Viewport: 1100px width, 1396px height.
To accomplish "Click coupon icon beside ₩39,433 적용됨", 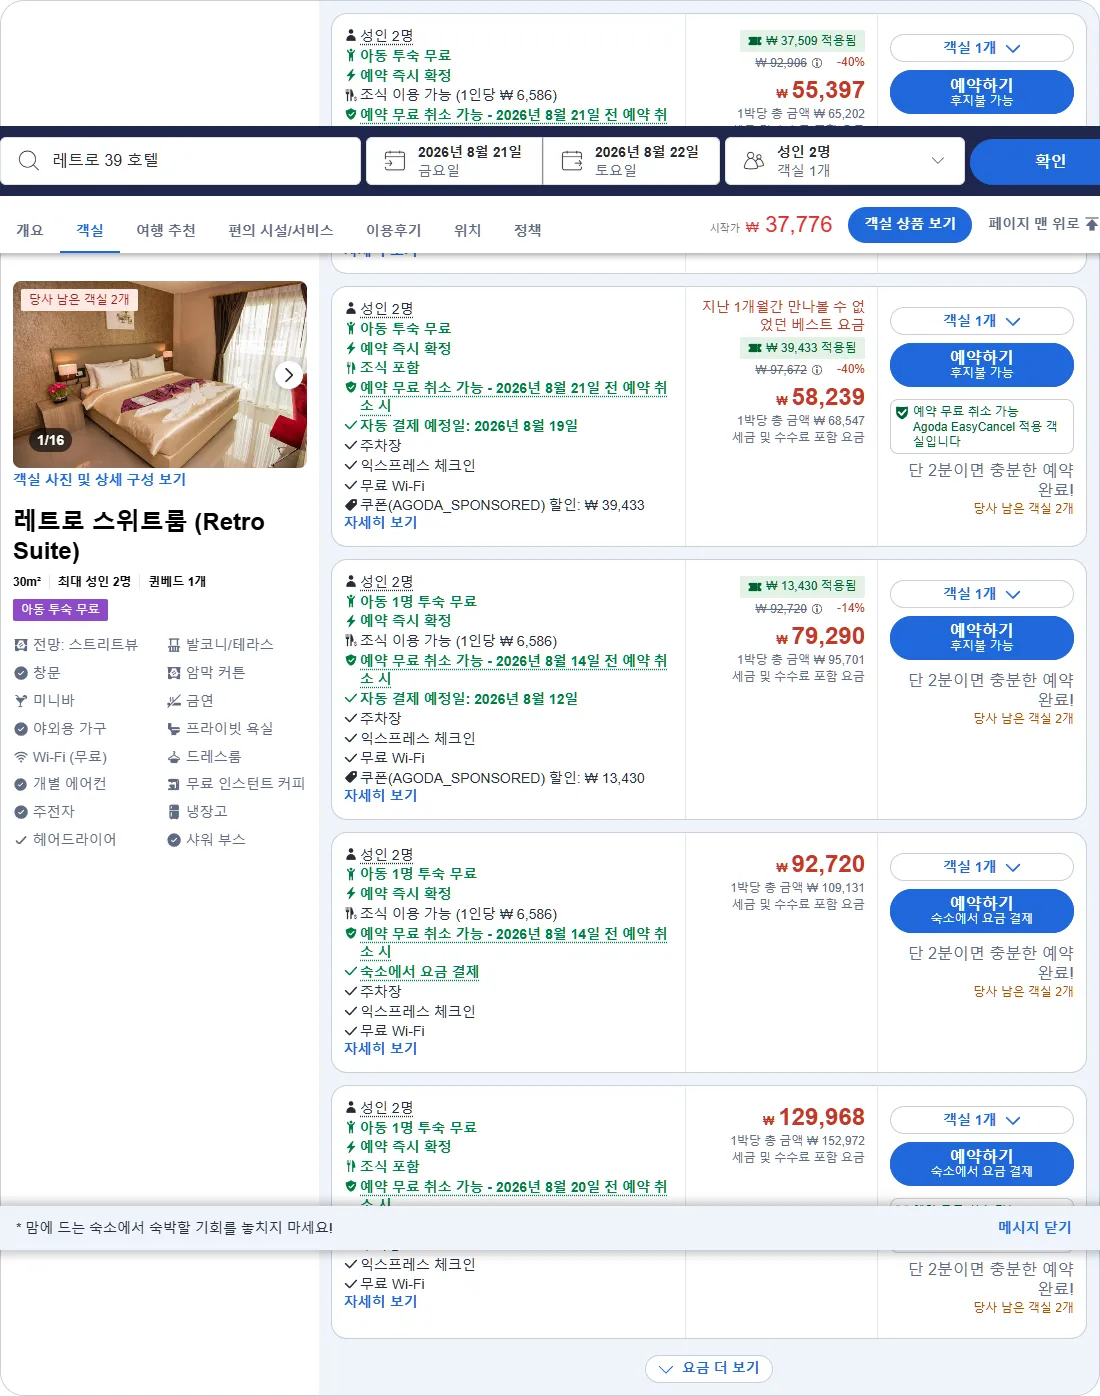I will [x=755, y=348].
